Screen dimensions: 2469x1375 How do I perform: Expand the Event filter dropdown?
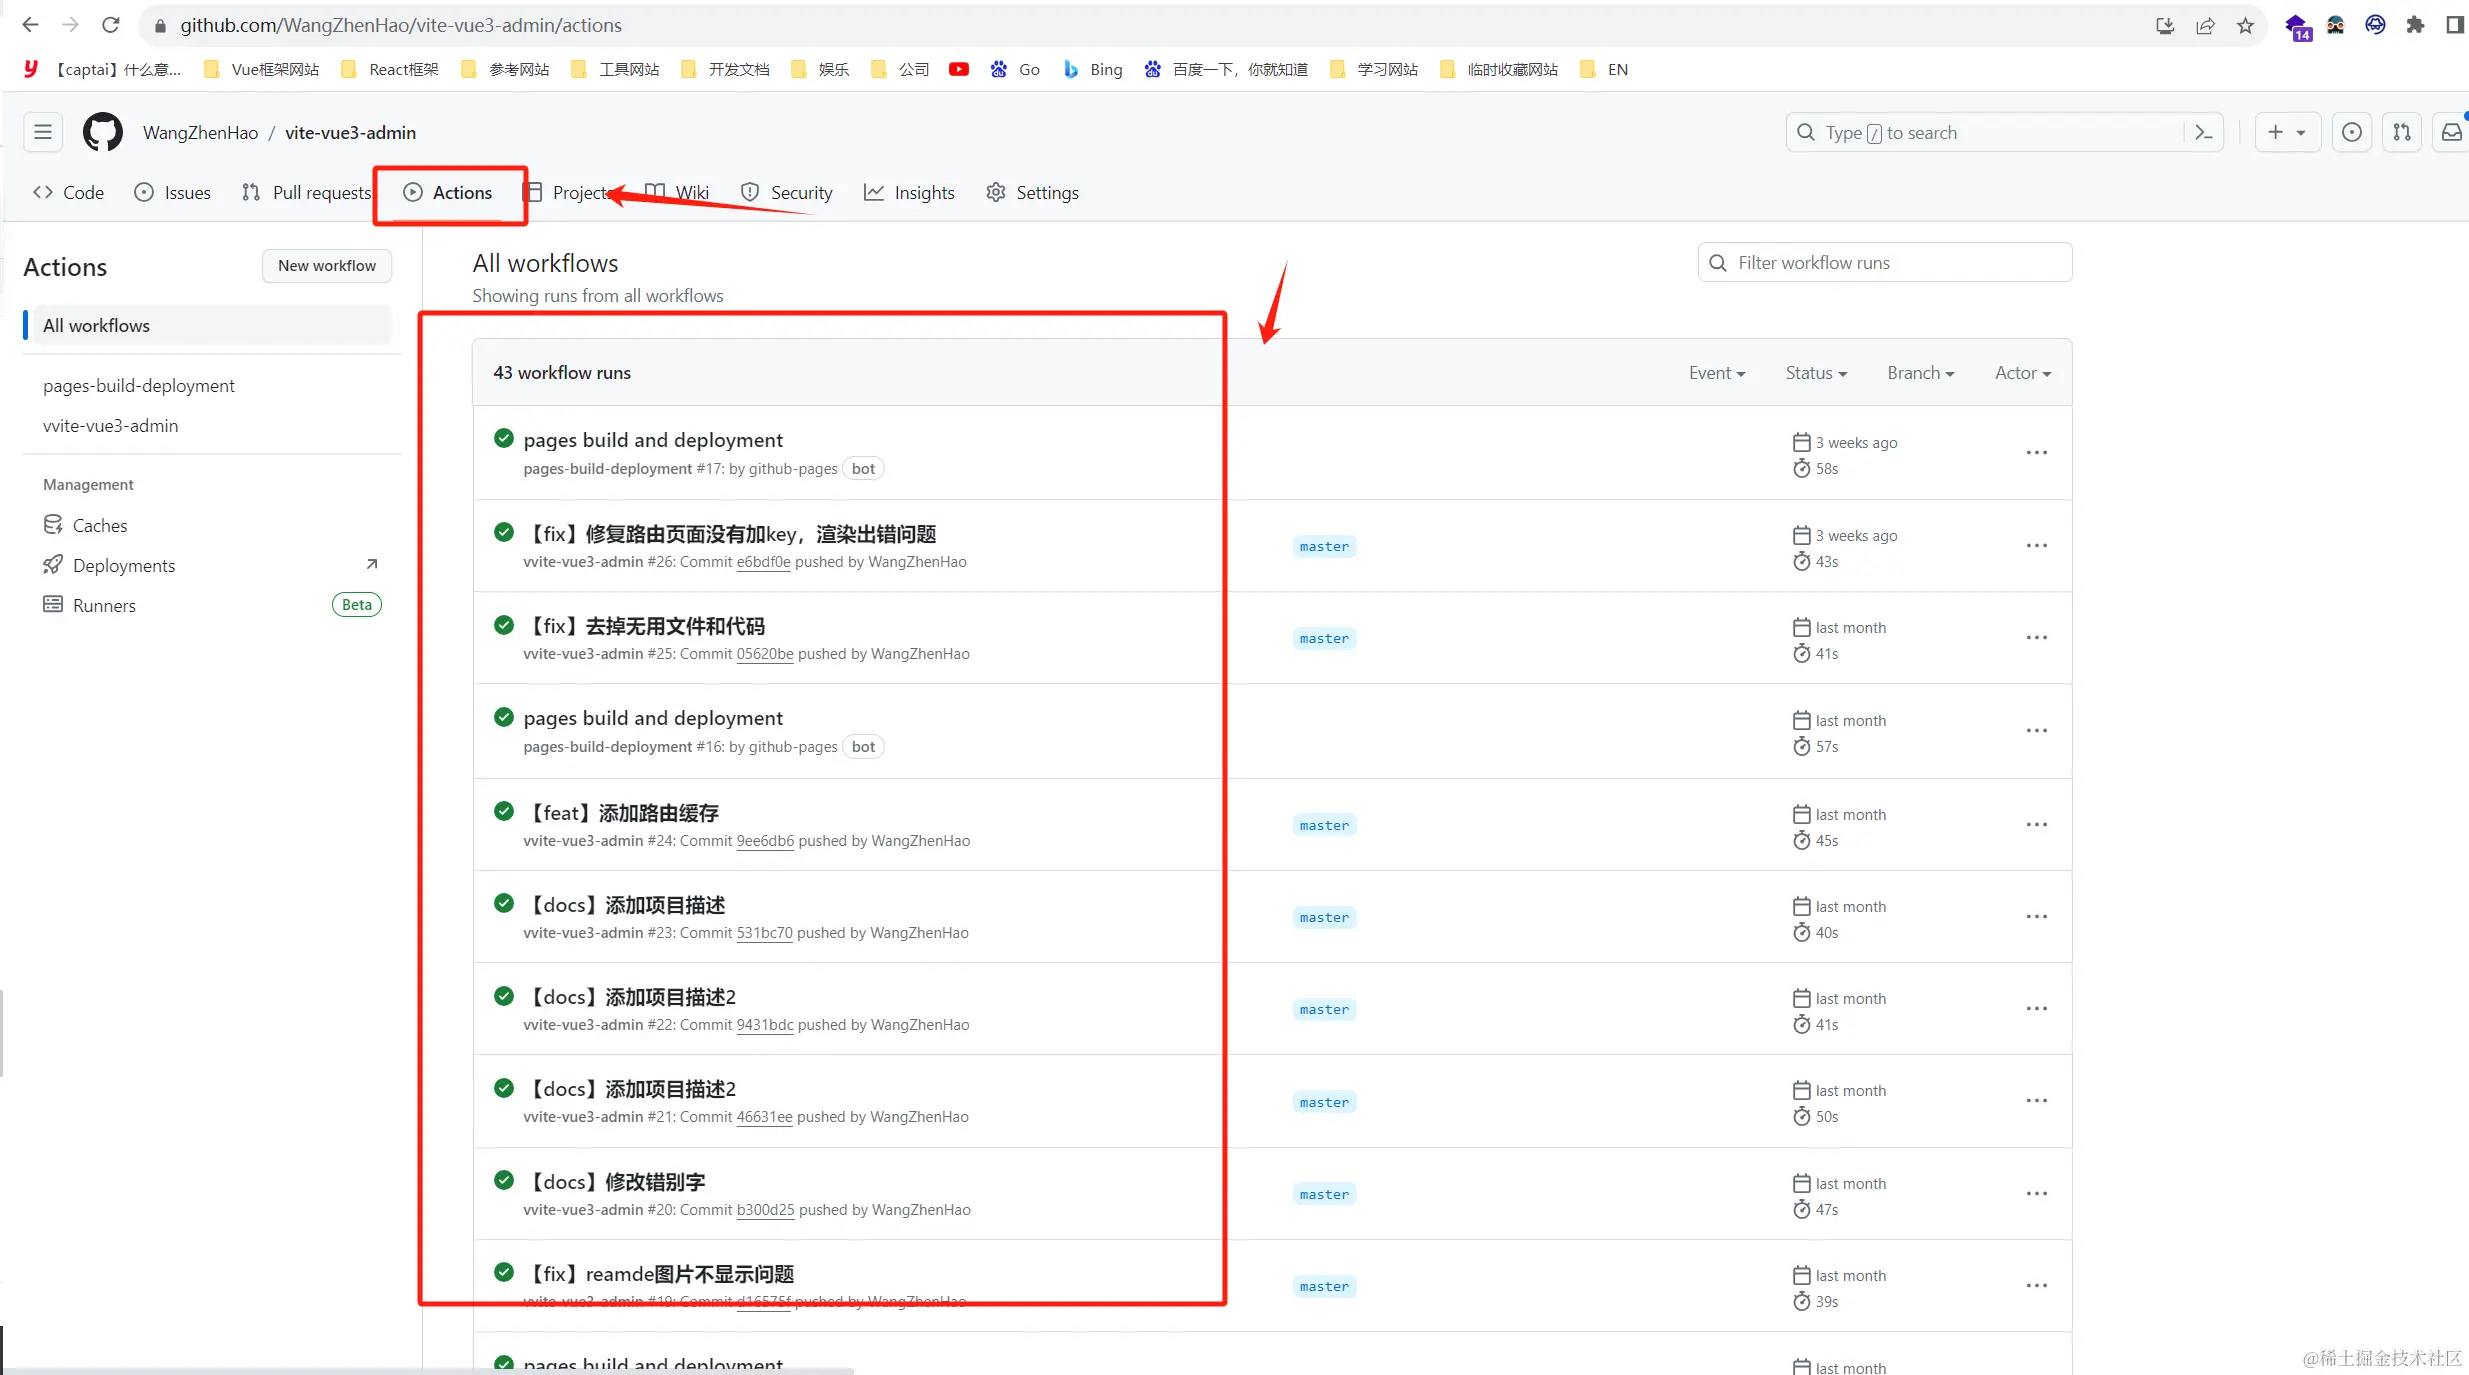(1716, 373)
